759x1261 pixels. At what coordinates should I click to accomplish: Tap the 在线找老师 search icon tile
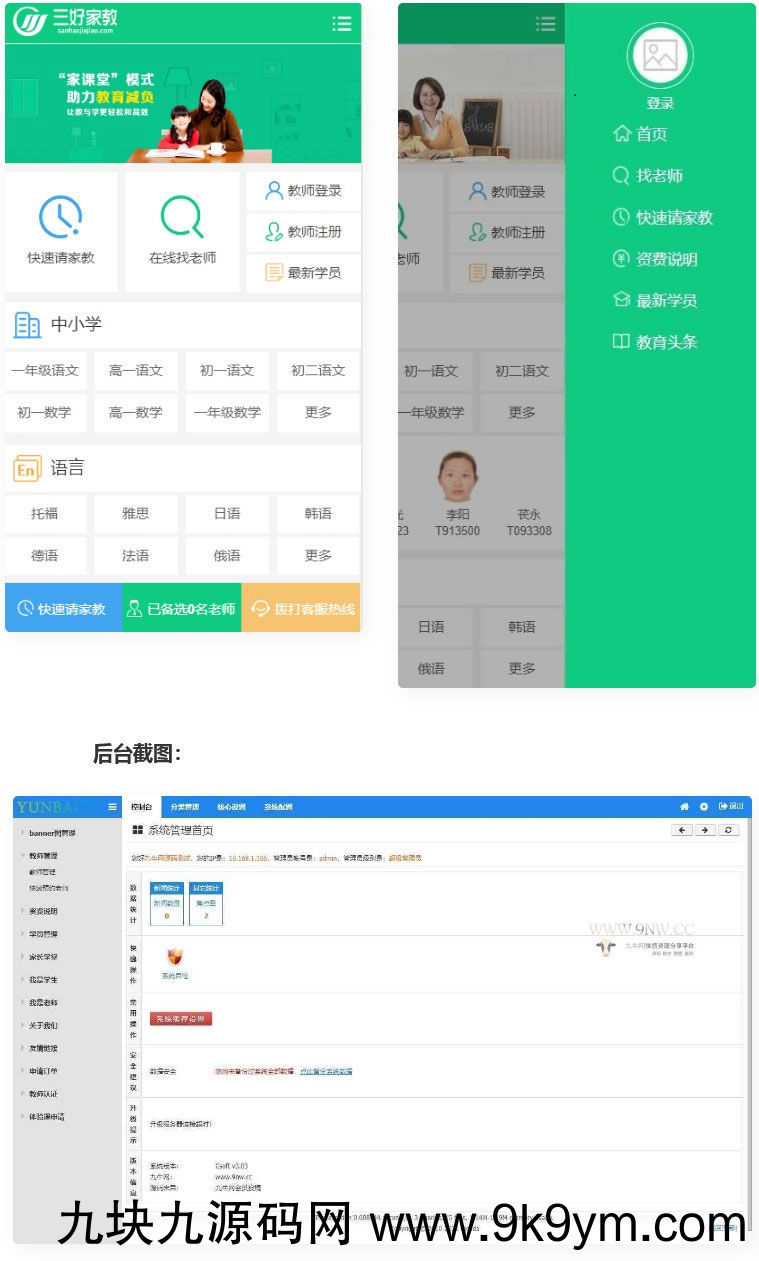click(x=182, y=231)
